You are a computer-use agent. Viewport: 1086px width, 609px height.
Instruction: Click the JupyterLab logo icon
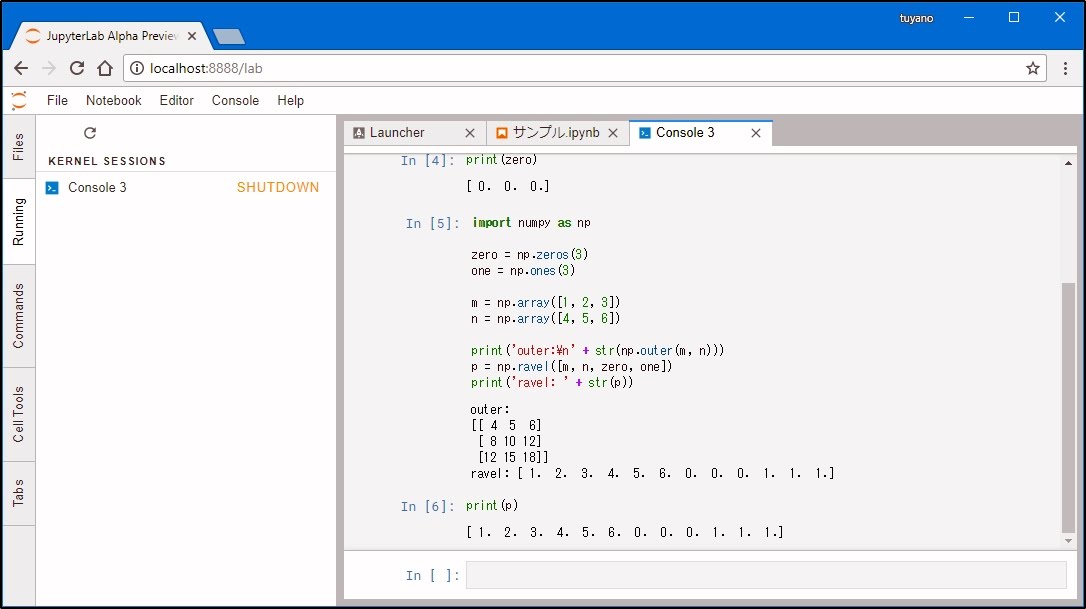tap(19, 100)
